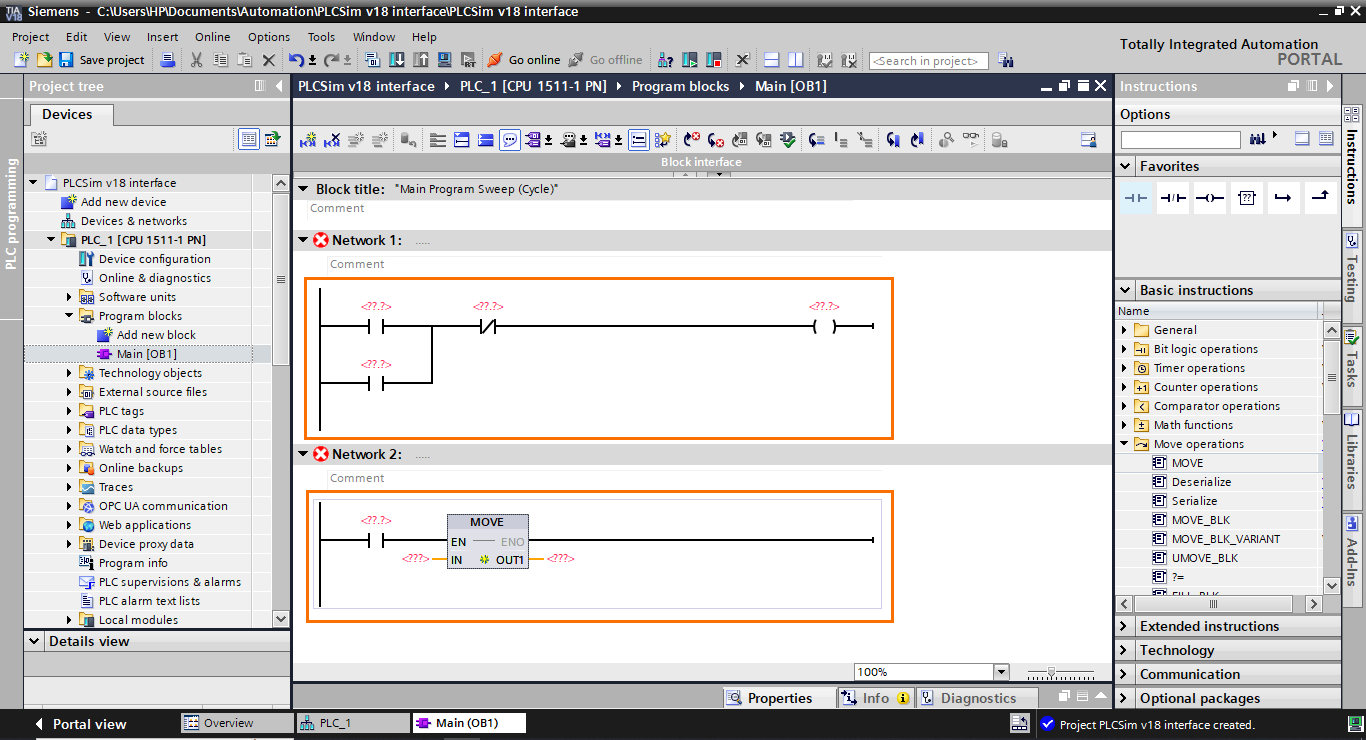The width and height of the screenshot is (1366, 740).
Task: Collapse Block title section
Action: click(304, 188)
